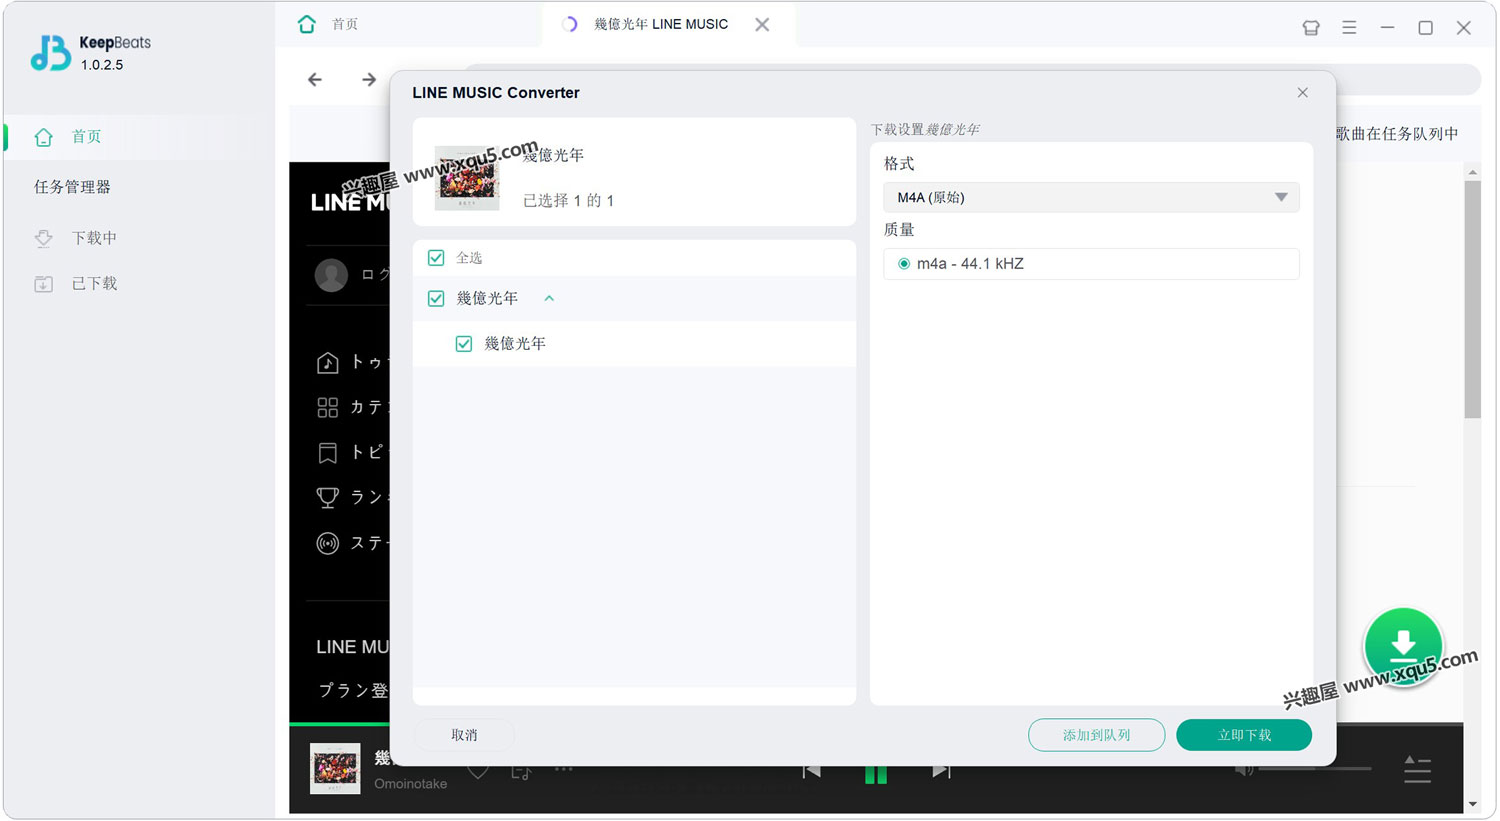Close the LINE MUSIC Converter dialog
Viewport: 1500px width, 821px height.
(1302, 93)
